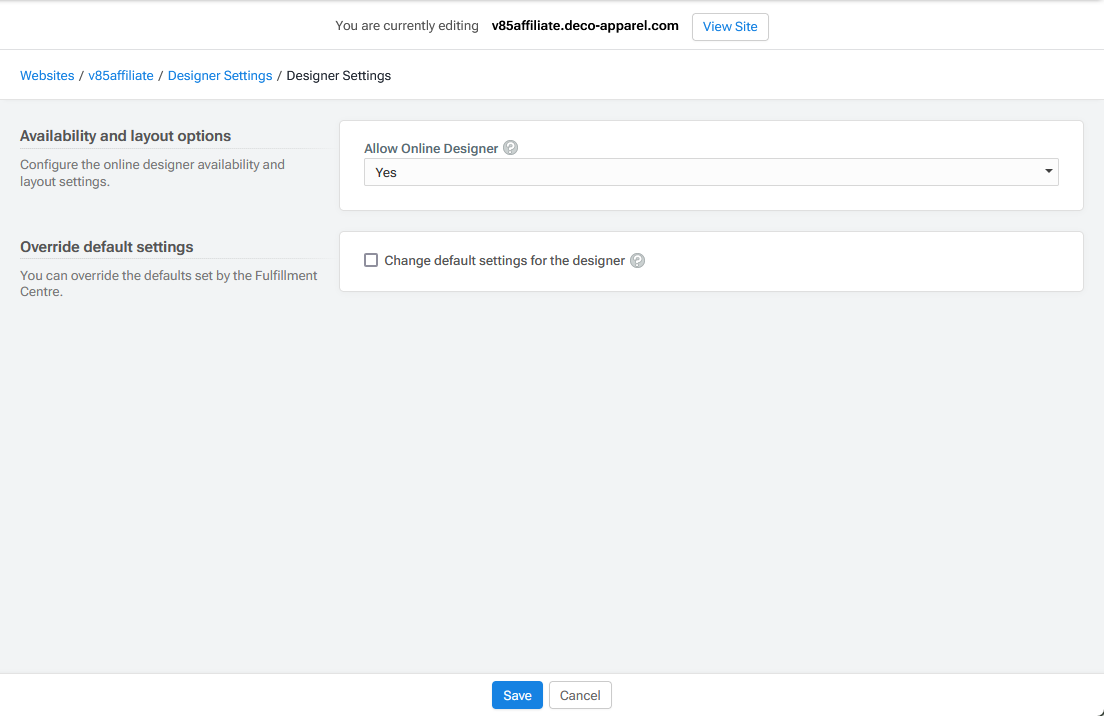Click the 'Allow Online Designer' field label
This screenshot has width=1104, height=716.
click(x=431, y=148)
